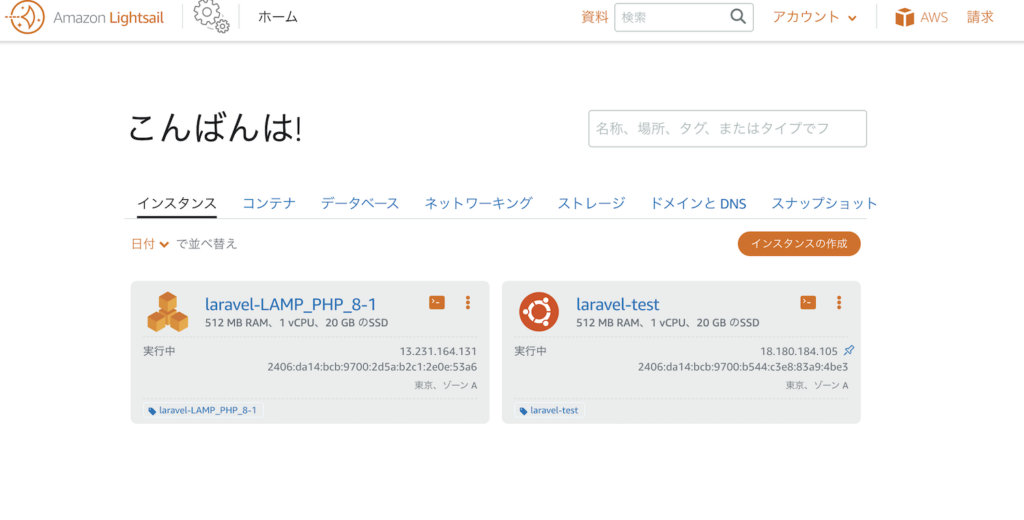Click IPv6 address ending 83a9:4be3
The width and height of the screenshot is (1024, 520).
tap(743, 366)
